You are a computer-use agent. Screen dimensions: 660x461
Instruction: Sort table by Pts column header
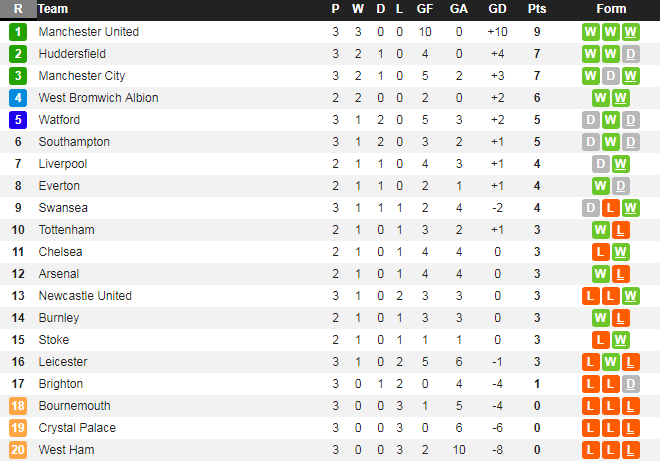pyautogui.click(x=537, y=9)
